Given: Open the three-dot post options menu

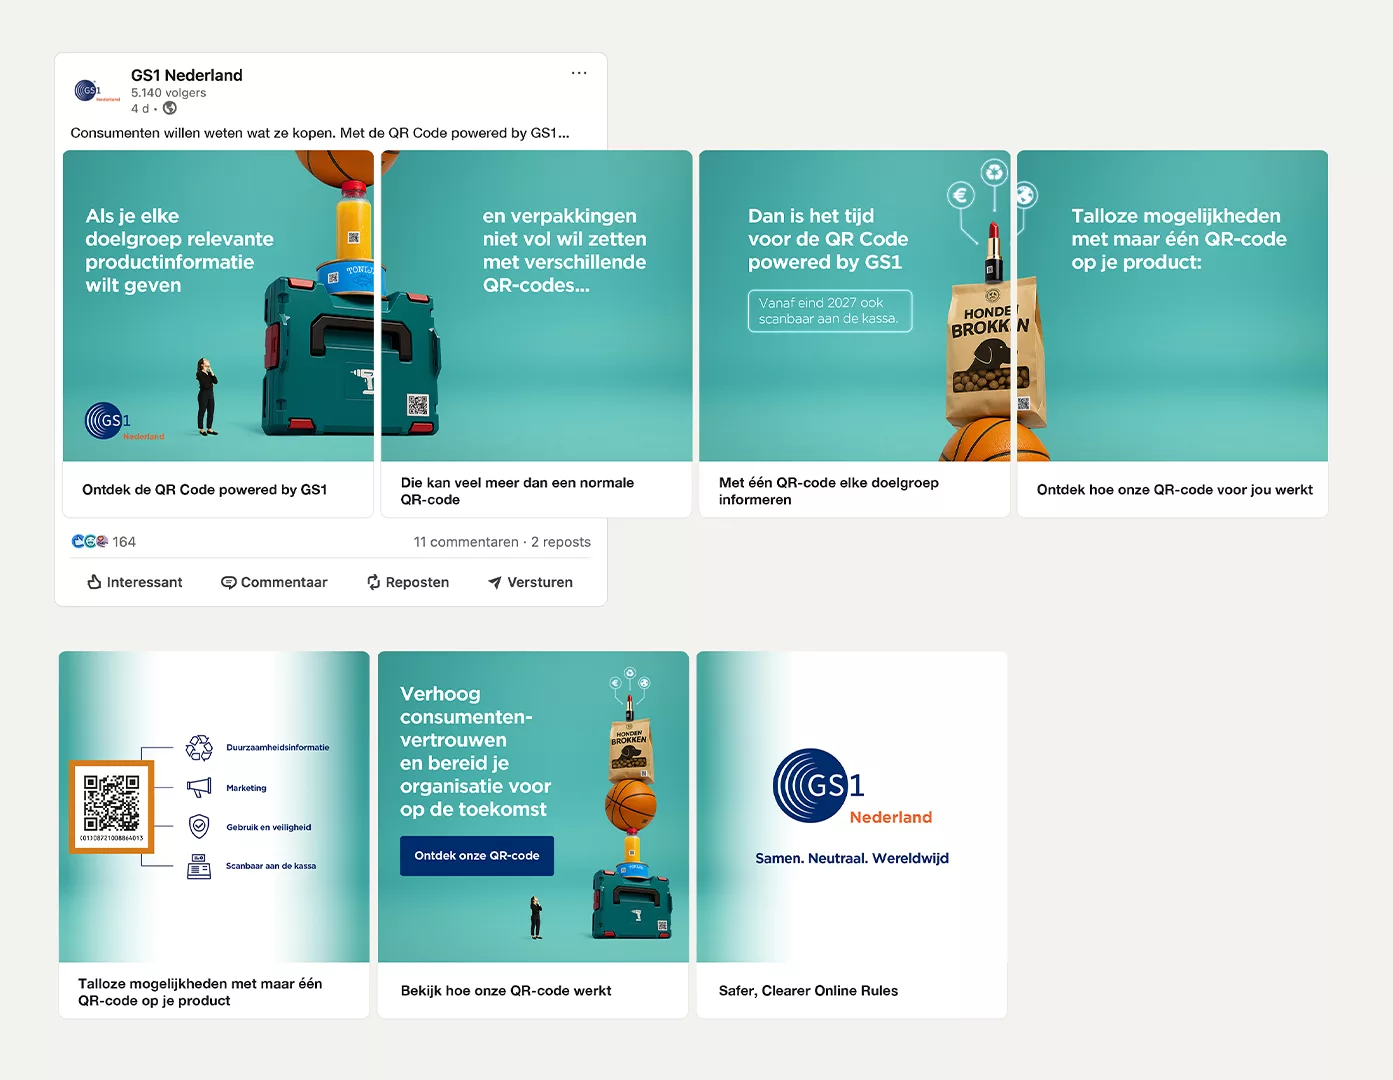Looking at the screenshot, I should tap(579, 73).
